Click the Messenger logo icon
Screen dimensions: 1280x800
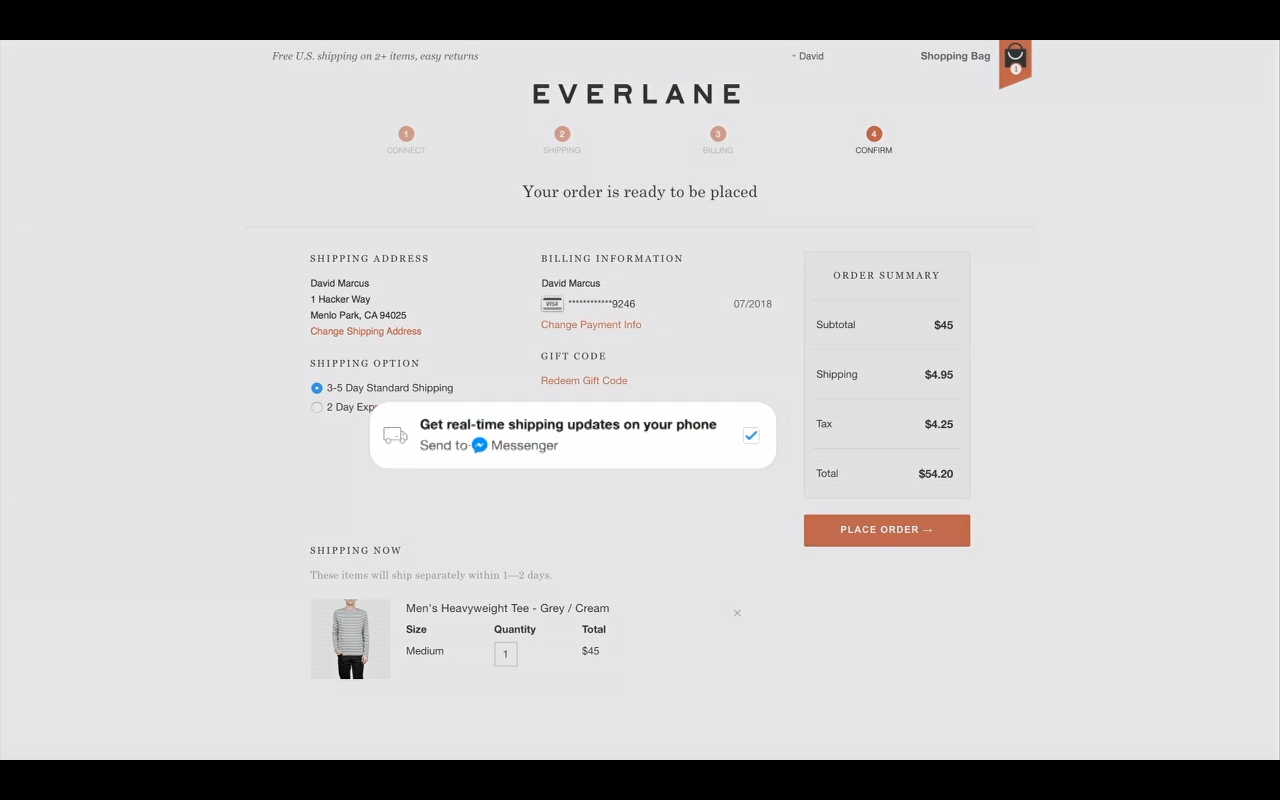(480, 445)
